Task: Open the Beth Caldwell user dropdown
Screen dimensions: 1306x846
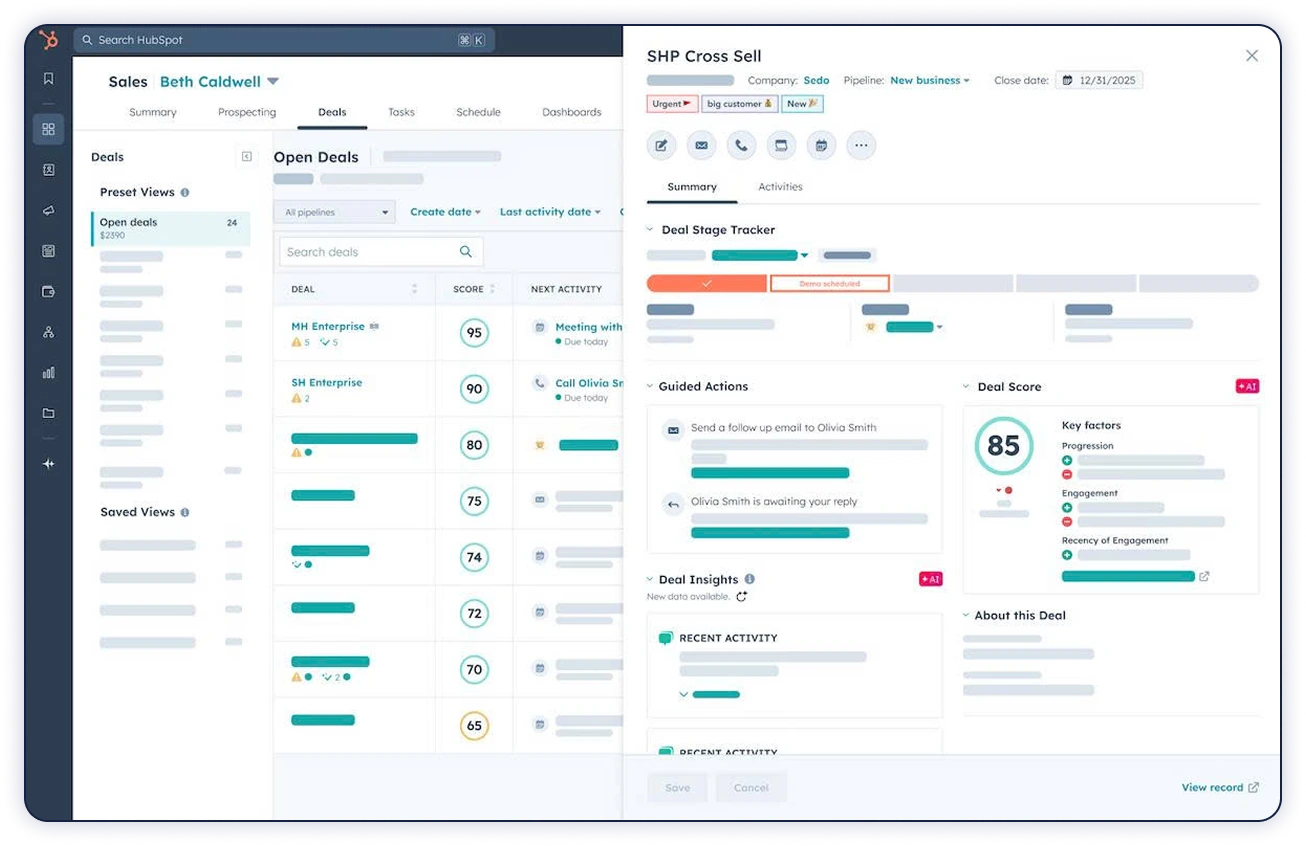Action: [219, 82]
